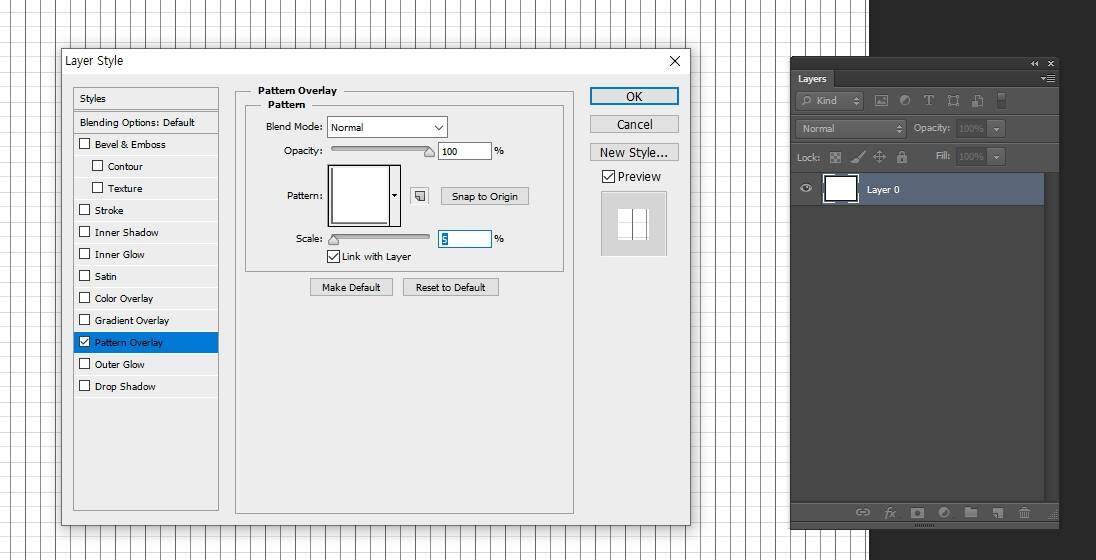Toggle the layer filtering on/off switch
This screenshot has height=560, width=1096.
coord(1001,100)
